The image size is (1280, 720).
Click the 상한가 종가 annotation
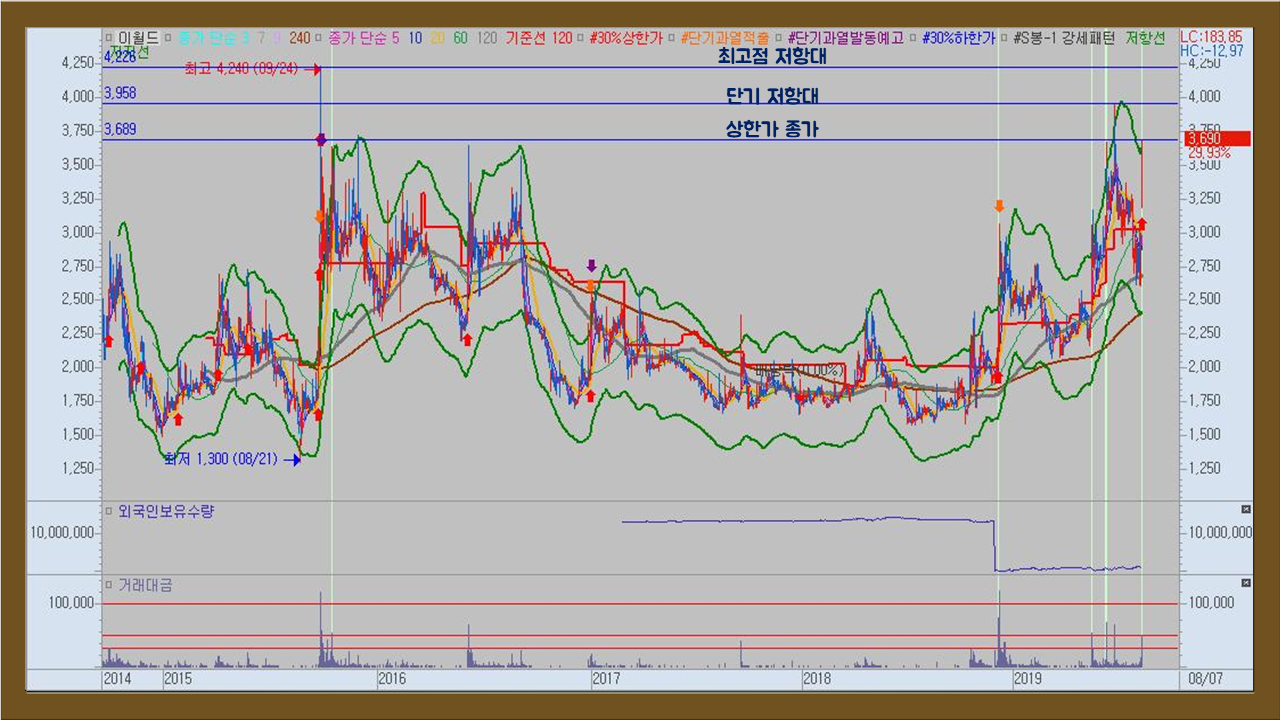(x=772, y=129)
